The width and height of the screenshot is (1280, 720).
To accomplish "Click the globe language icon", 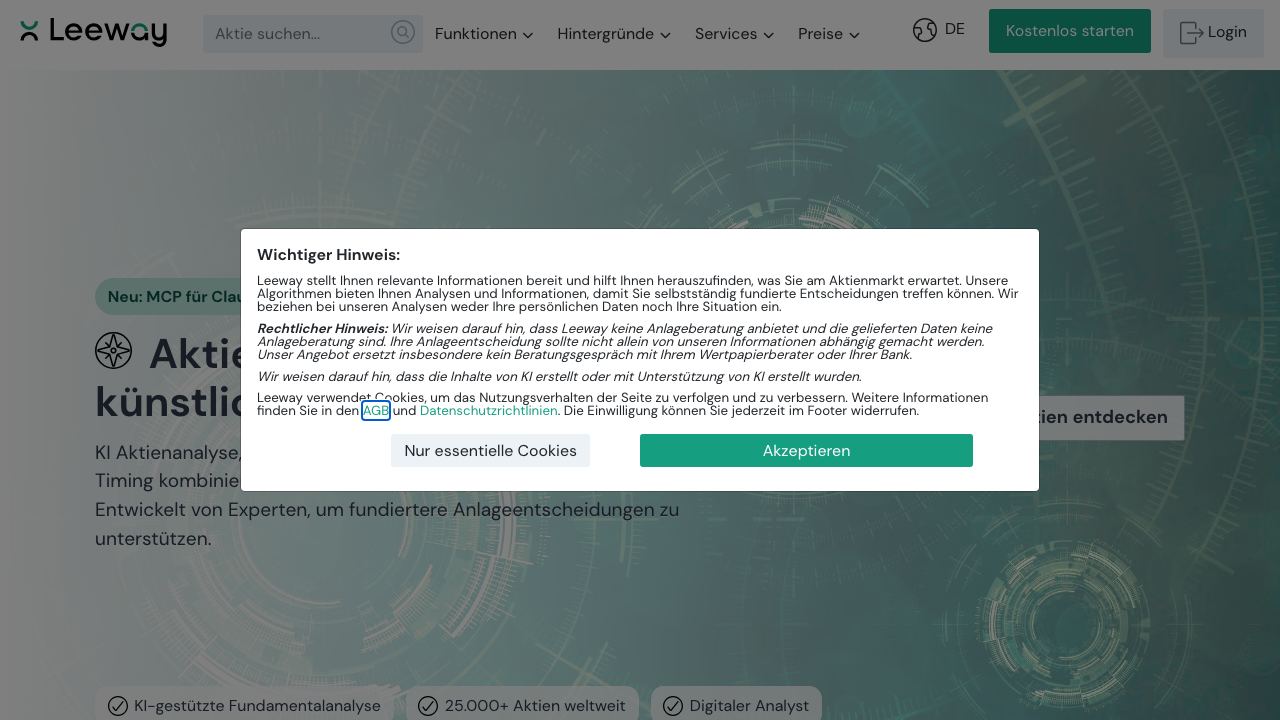I will (925, 30).
